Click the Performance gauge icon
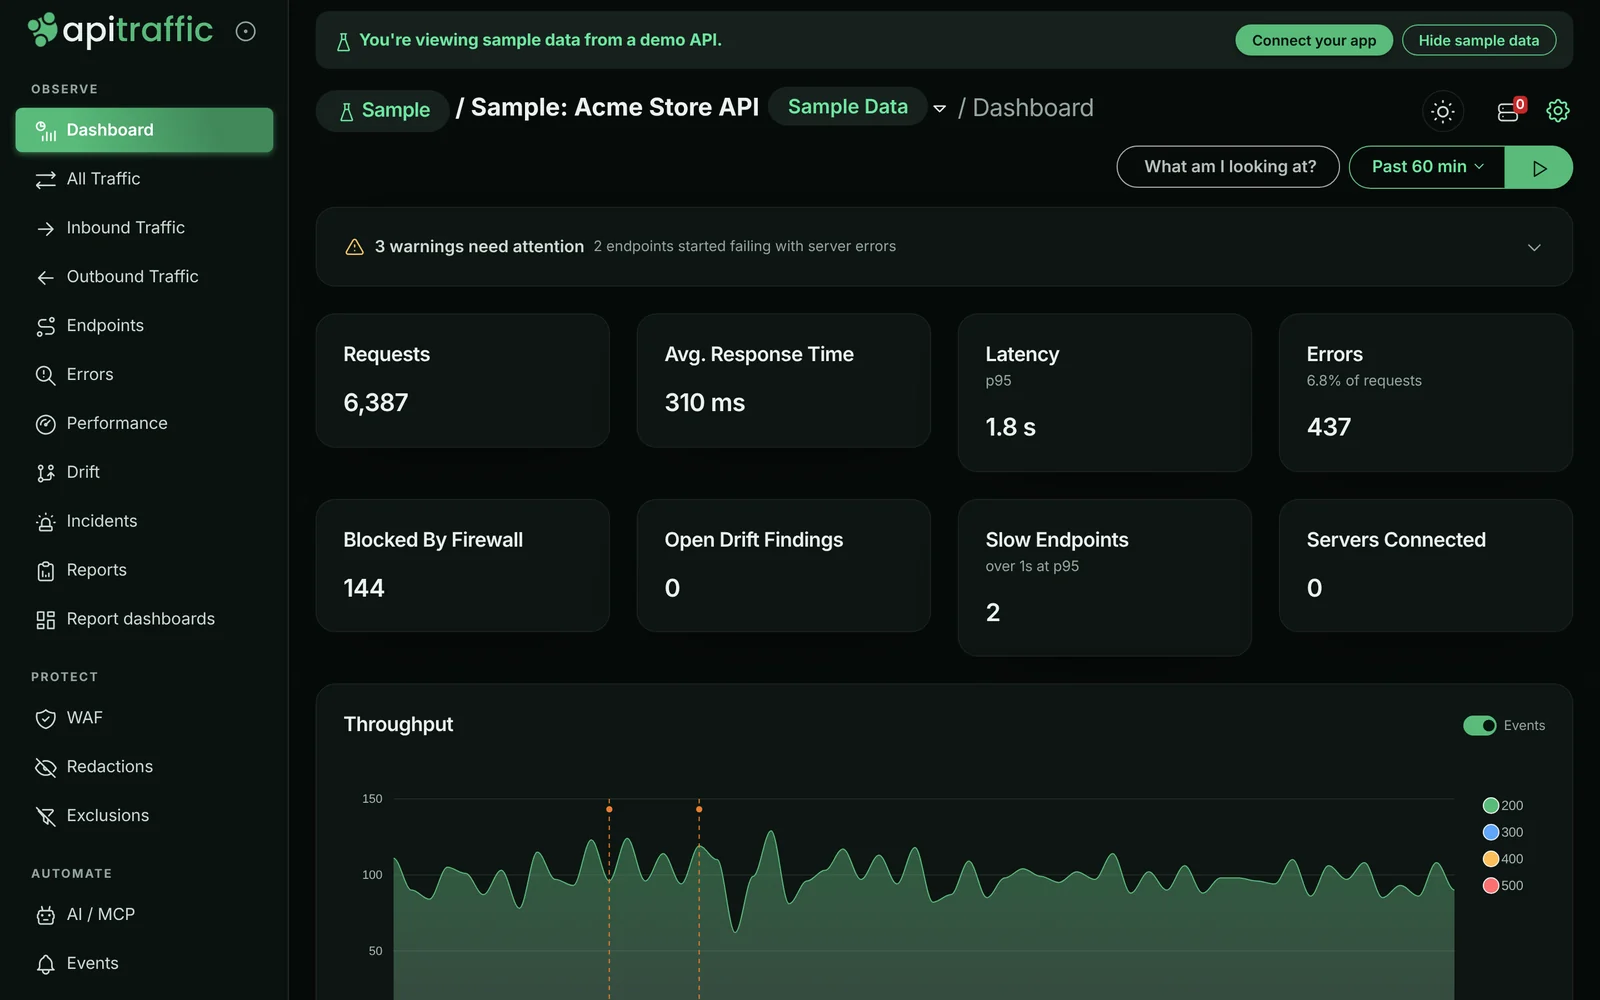The height and width of the screenshot is (1000, 1600). 45,424
